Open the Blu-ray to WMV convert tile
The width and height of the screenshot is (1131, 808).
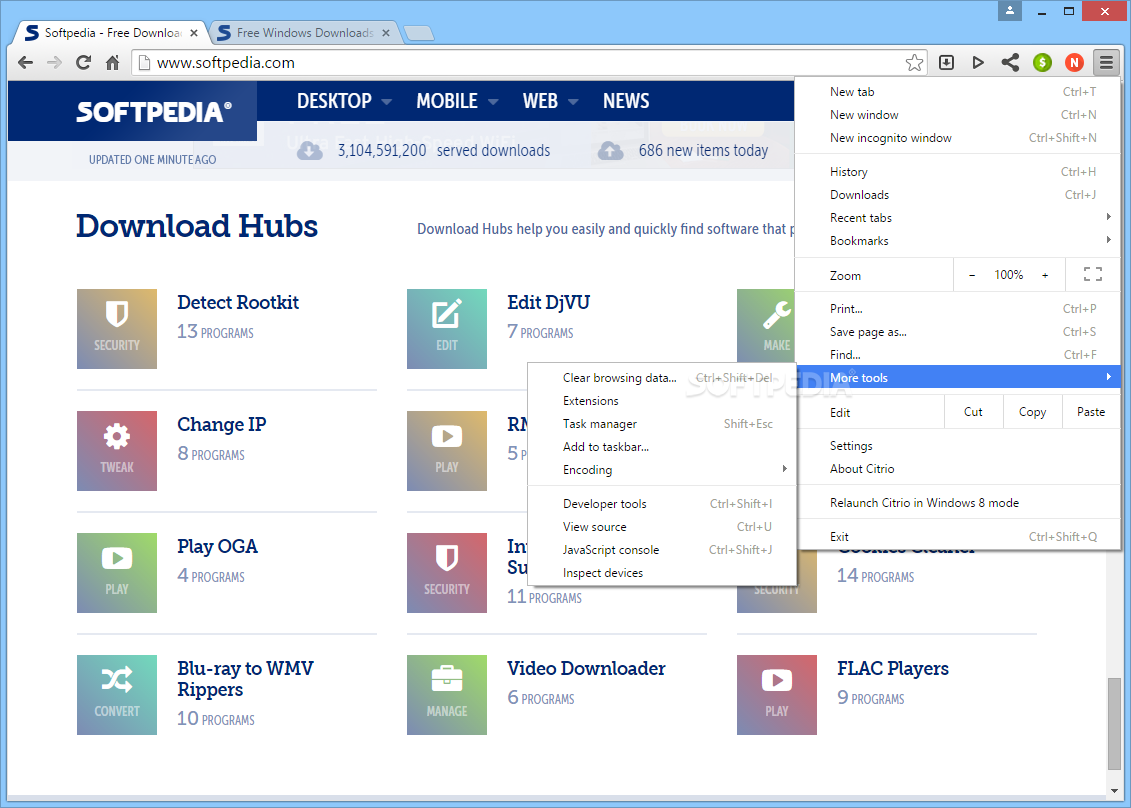tap(117, 695)
